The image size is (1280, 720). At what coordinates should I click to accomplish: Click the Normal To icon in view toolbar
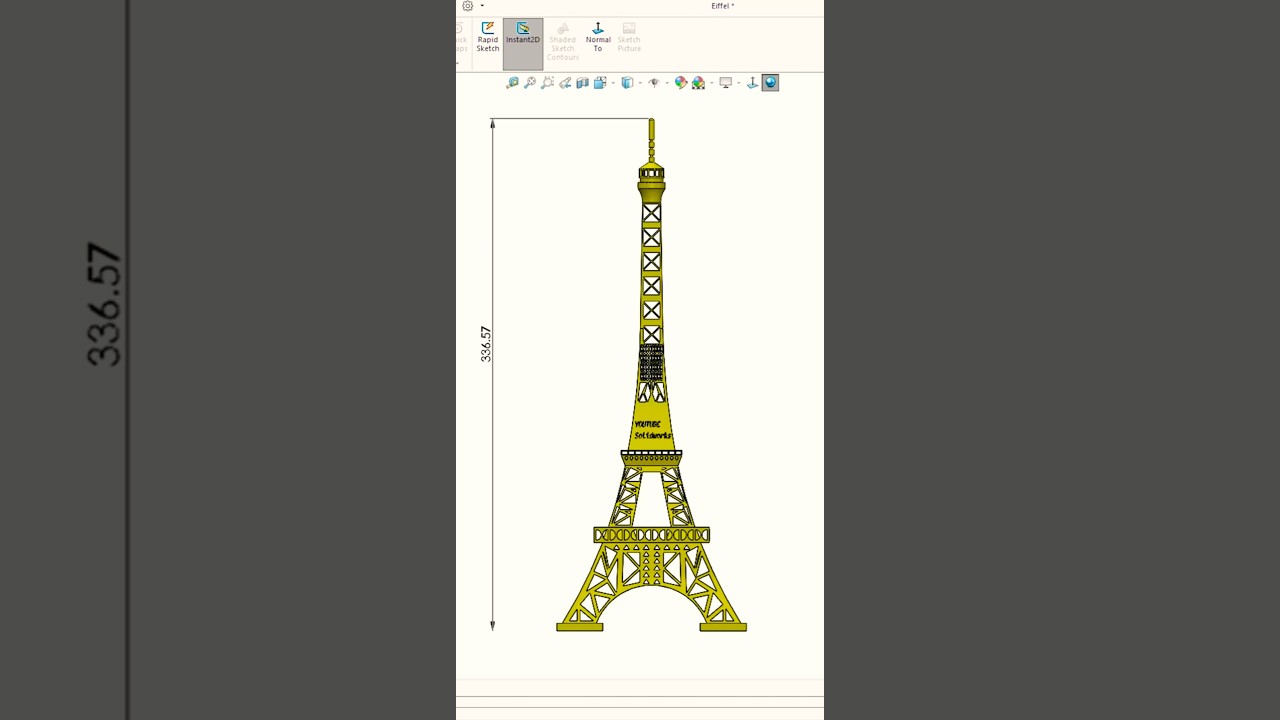[753, 83]
